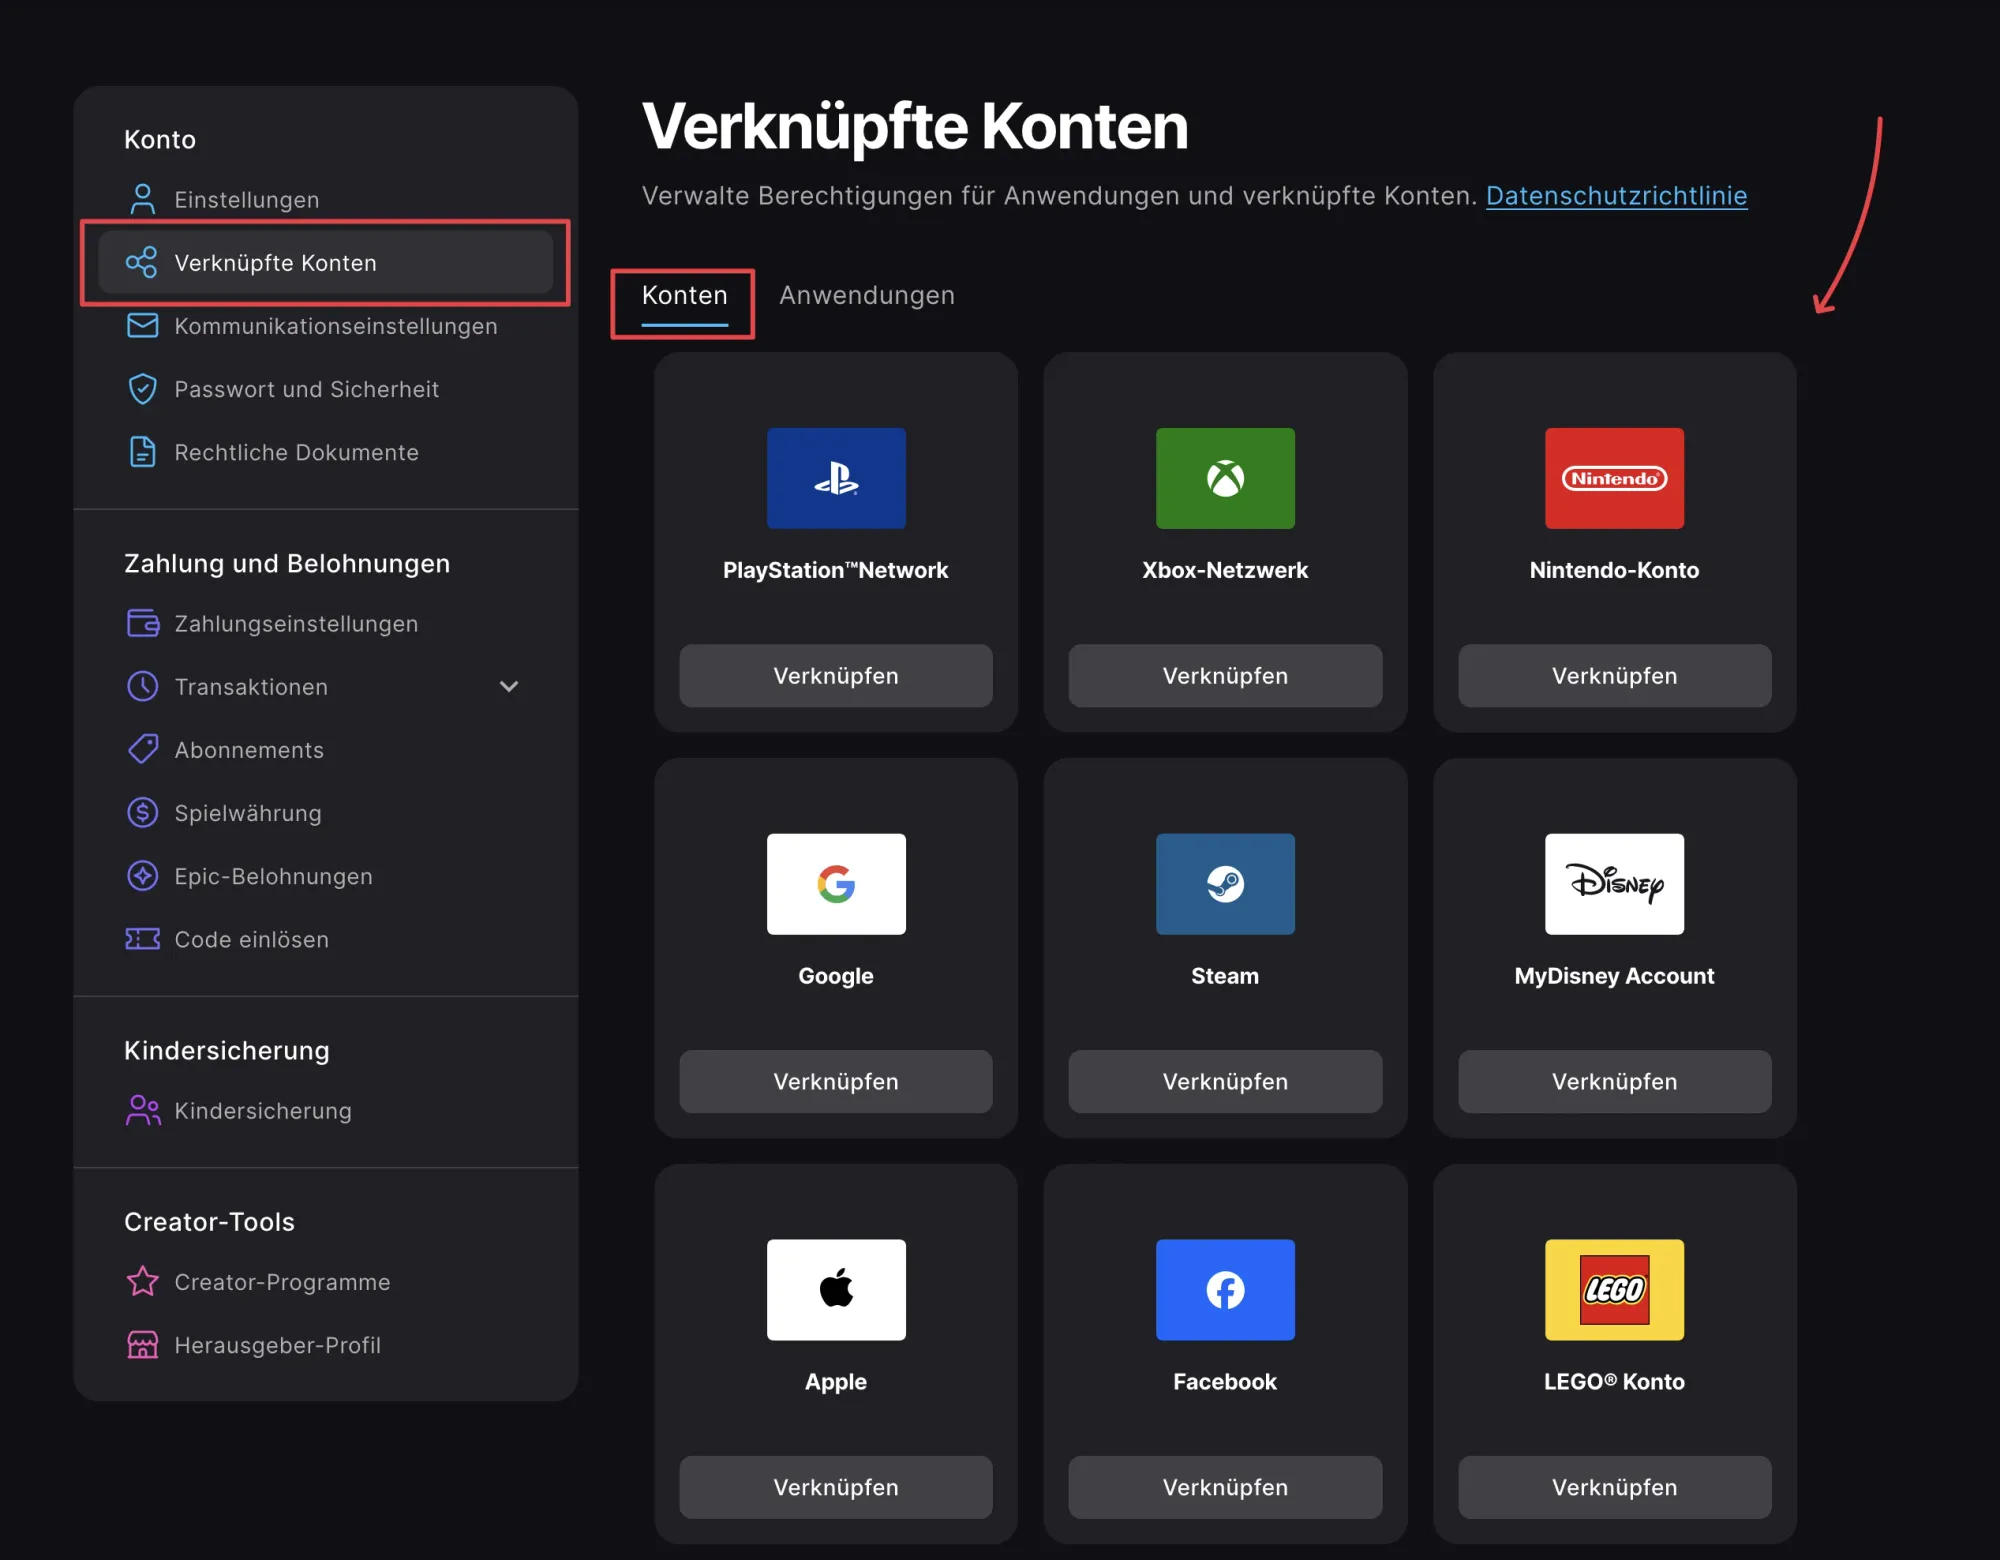Click the Kommunikationseinstellungen envelope icon
Screen dimensions: 2000x1560
coord(143,326)
